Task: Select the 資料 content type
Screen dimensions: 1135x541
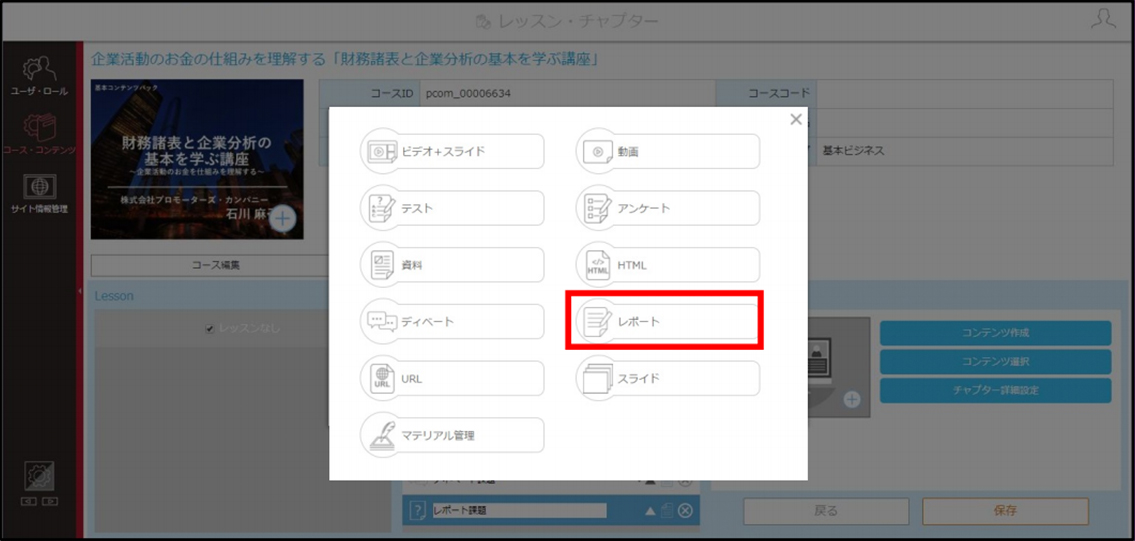Action: [452, 265]
